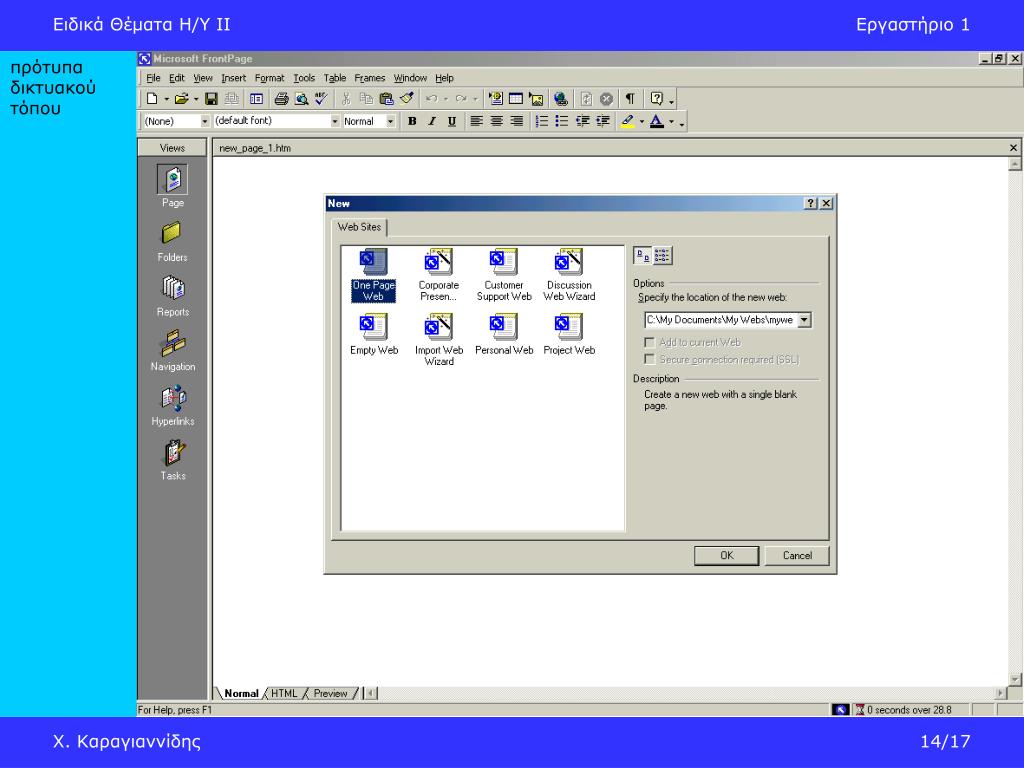
Task: Tick the Add to current Web checkbox
Action: coord(649,342)
